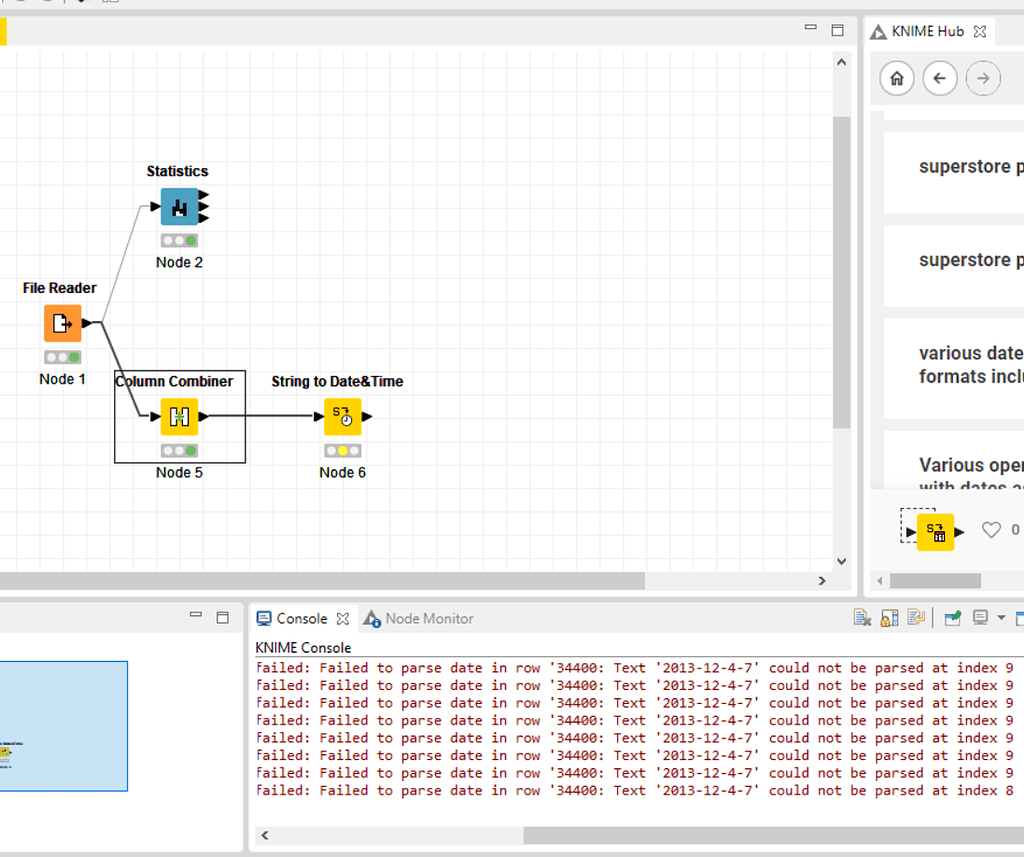Click the 'Node 2' label
The width and height of the screenshot is (1024, 857).
click(179, 262)
